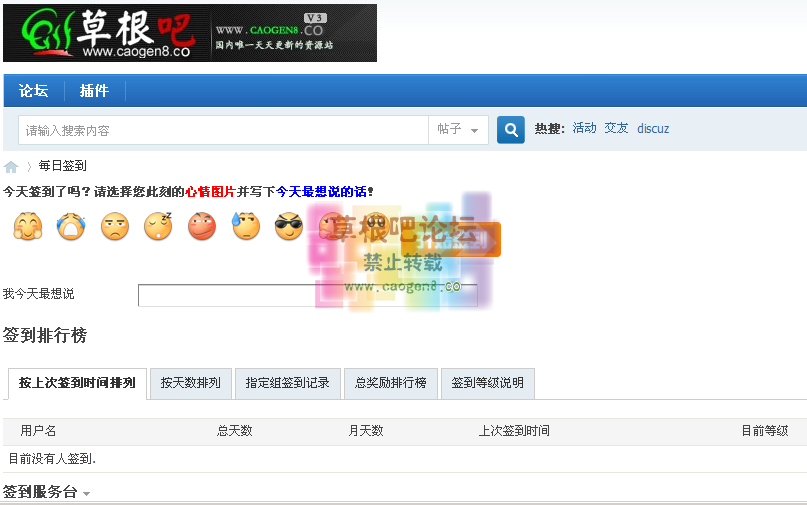Image resolution: width=807 pixels, height=505 pixels.
Task: Open the 插件 navigation menu item
Action: (94, 91)
